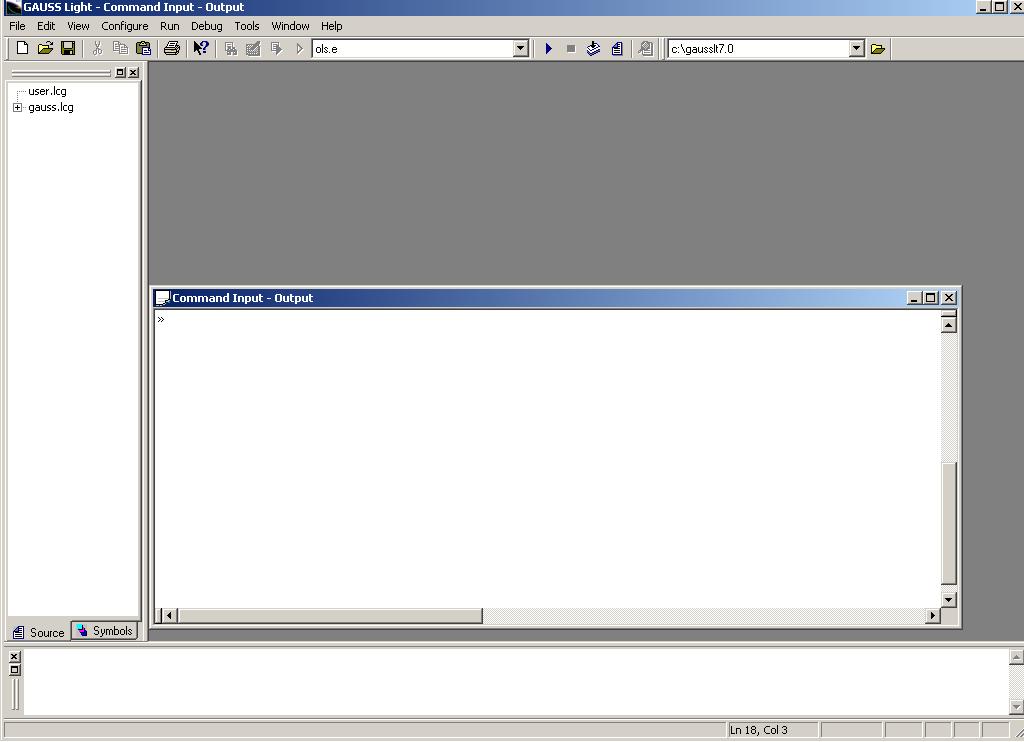Minimize the Command Input - Output window
The height and width of the screenshot is (742, 1024).
914,298
